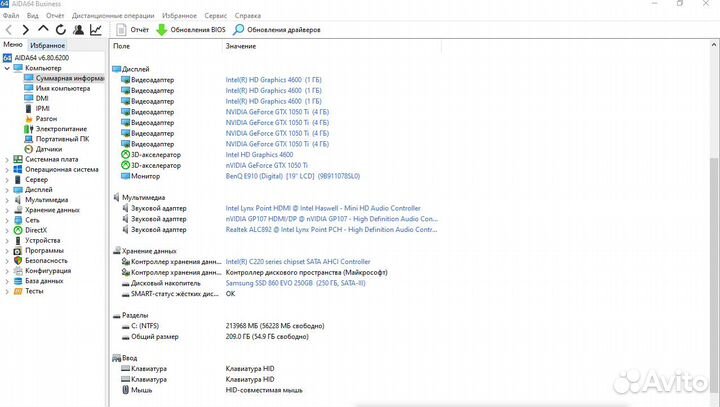Go up one level with Up arrow

click(x=45, y=30)
